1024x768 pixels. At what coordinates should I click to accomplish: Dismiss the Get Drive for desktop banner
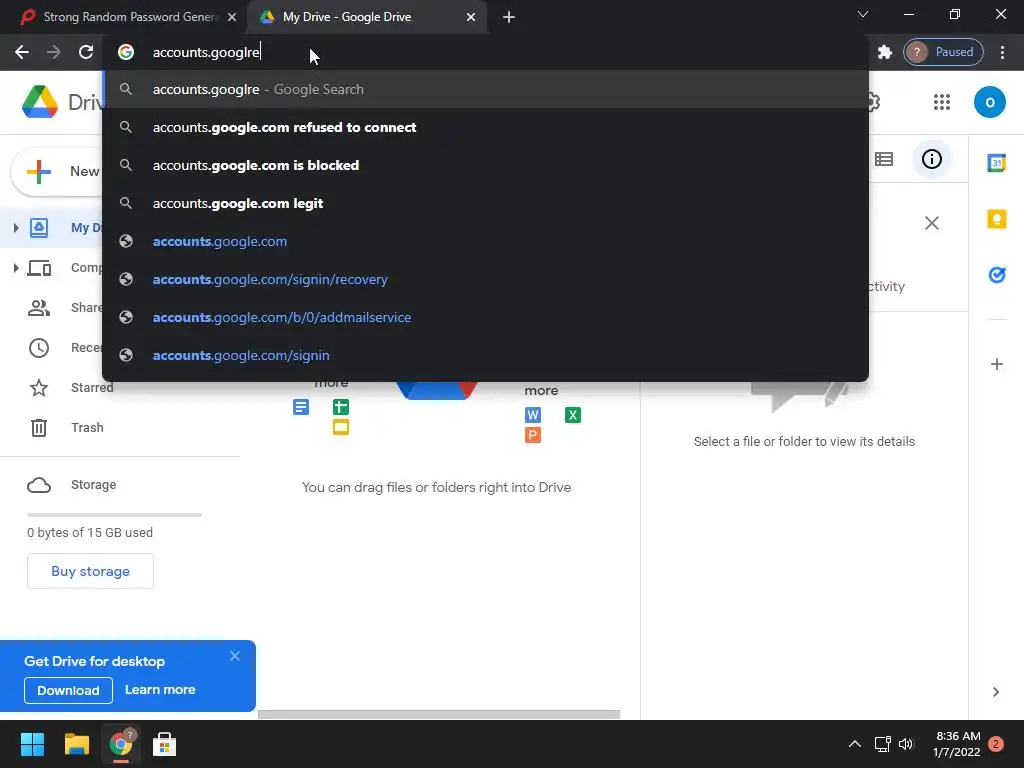coord(234,656)
